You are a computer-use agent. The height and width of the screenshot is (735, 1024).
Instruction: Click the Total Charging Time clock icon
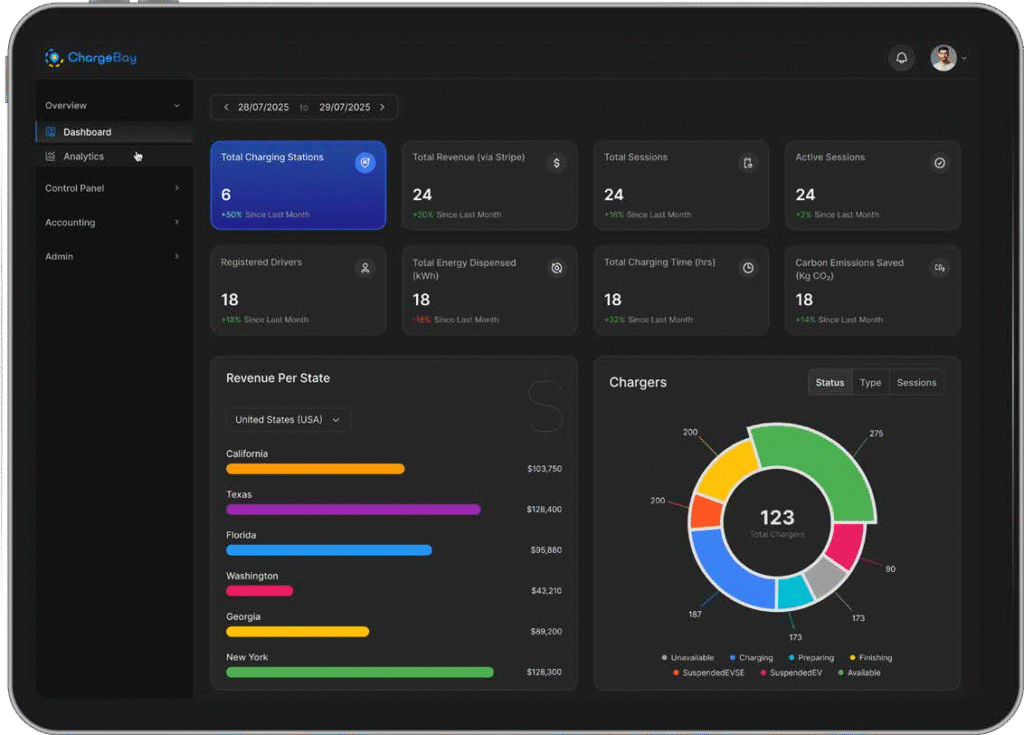pos(748,268)
